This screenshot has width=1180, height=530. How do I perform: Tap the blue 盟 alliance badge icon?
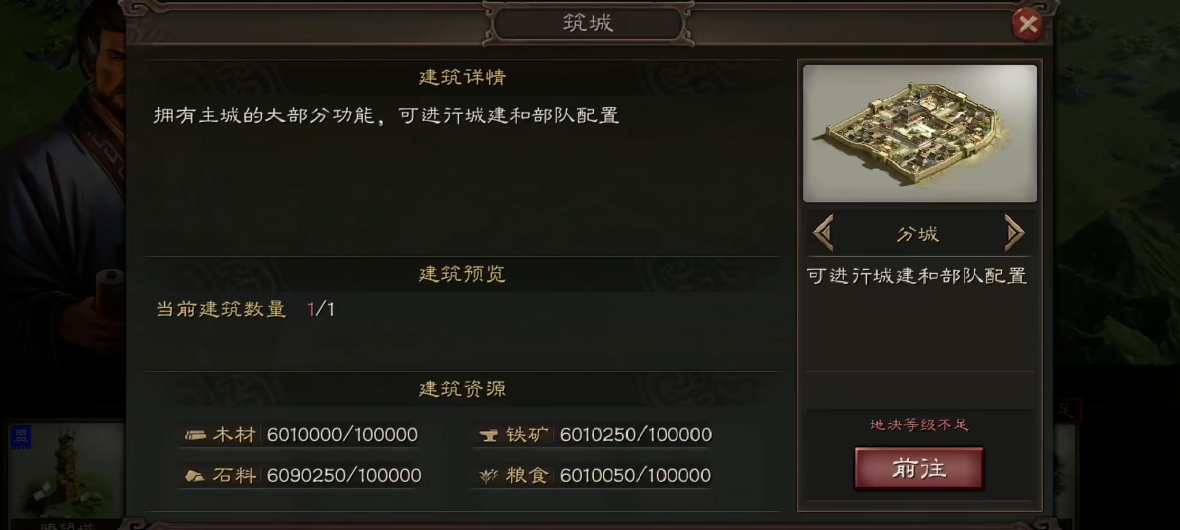coord(20,437)
